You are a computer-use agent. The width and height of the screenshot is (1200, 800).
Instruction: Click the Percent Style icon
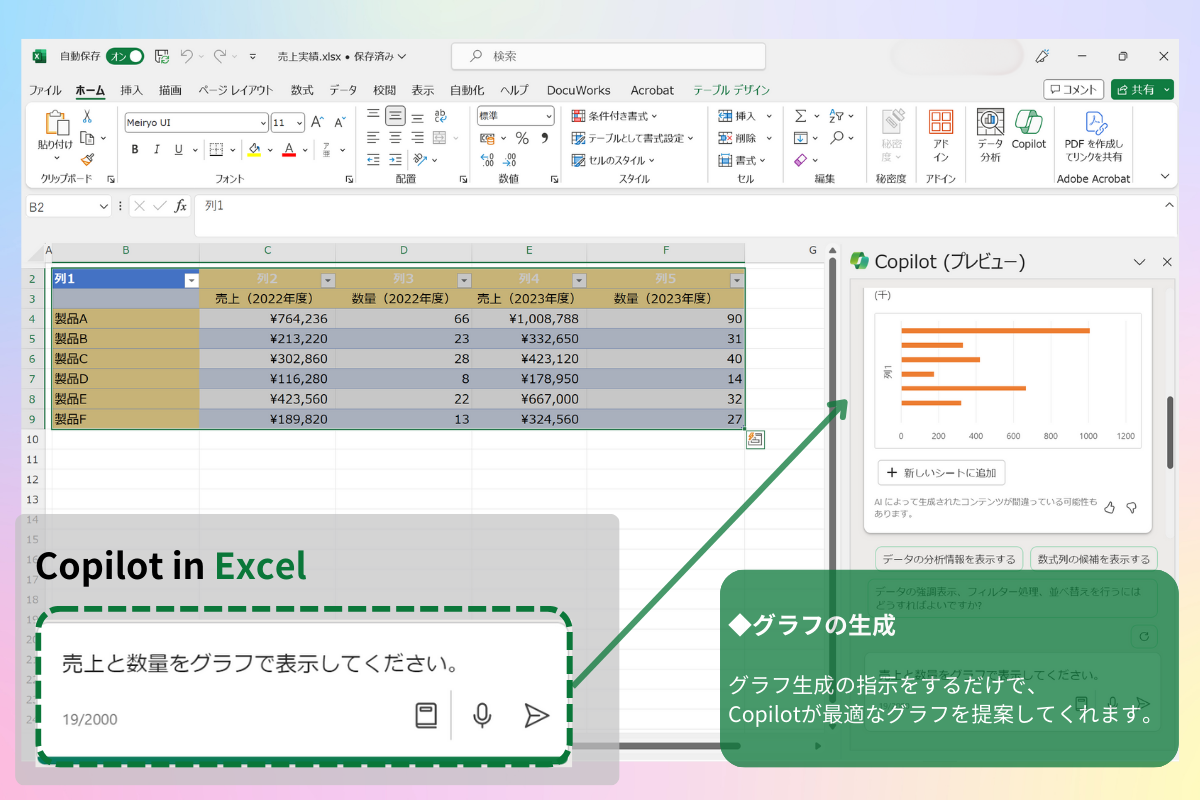[x=522, y=138]
